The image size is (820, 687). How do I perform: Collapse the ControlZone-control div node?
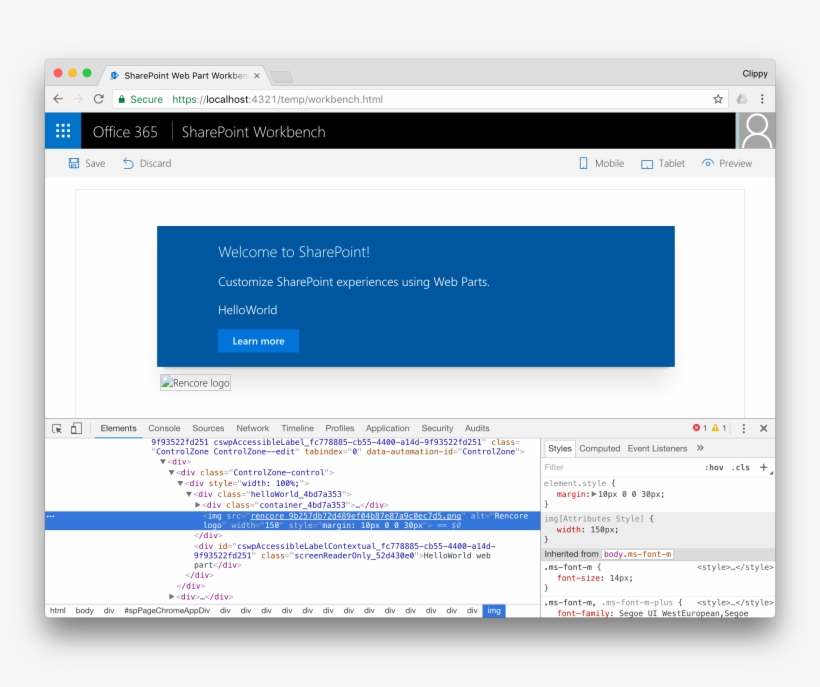click(172, 472)
